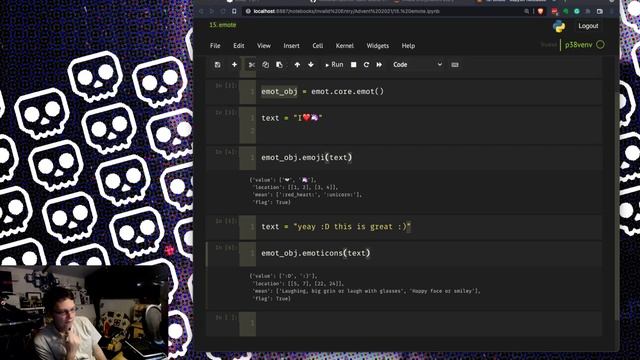Interrupt the kernel with the stop icon
This screenshot has width=640, height=360.
coord(353,64)
